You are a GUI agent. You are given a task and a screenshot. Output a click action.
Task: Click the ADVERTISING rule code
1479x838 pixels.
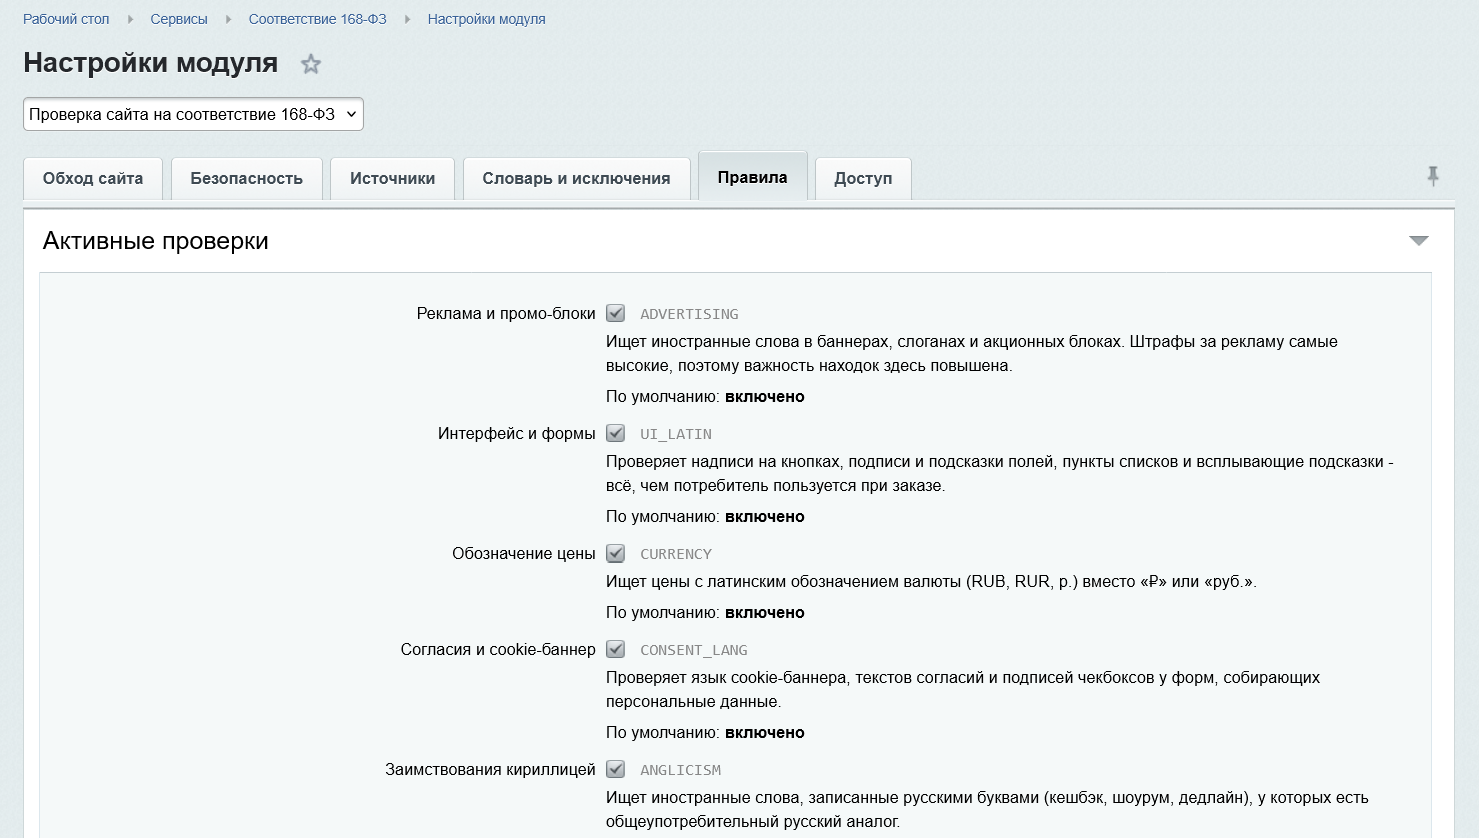coord(689,314)
